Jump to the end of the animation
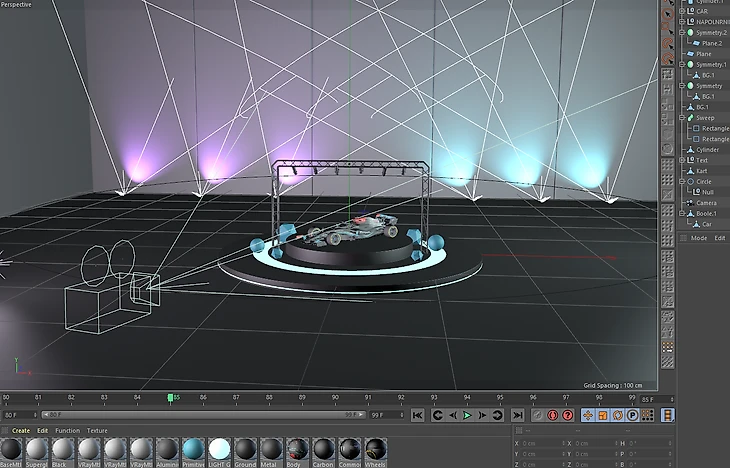This screenshot has height=468, width=730. point(517,415)
